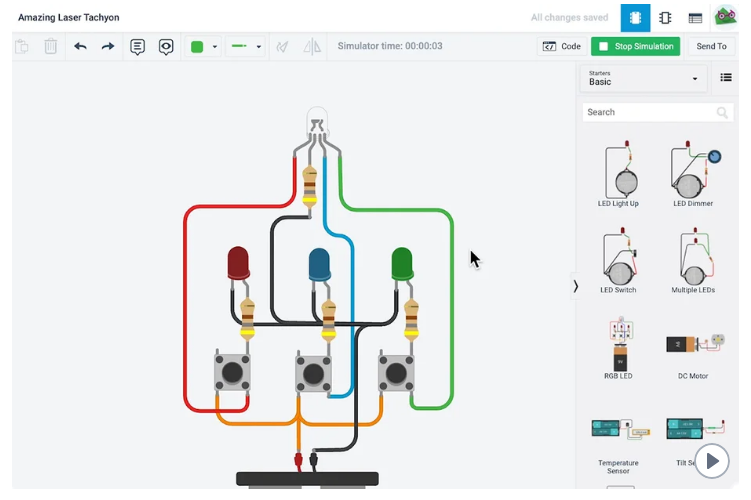Click the red LED component

(x=238, y=264)
